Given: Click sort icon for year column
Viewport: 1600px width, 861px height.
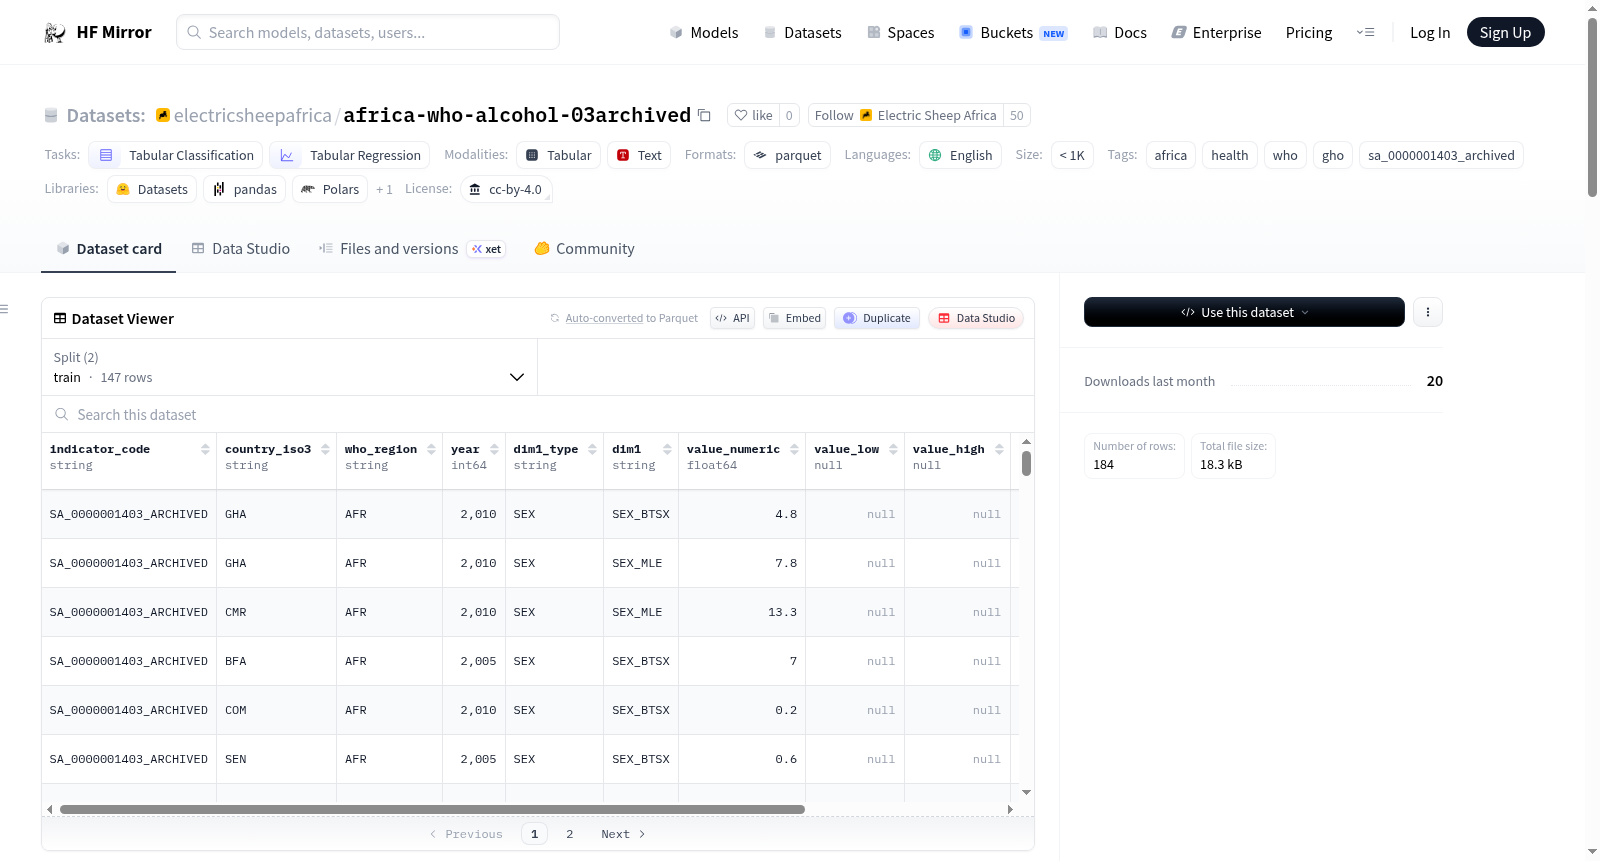Looking at the screenshot, I should (494, 449).
